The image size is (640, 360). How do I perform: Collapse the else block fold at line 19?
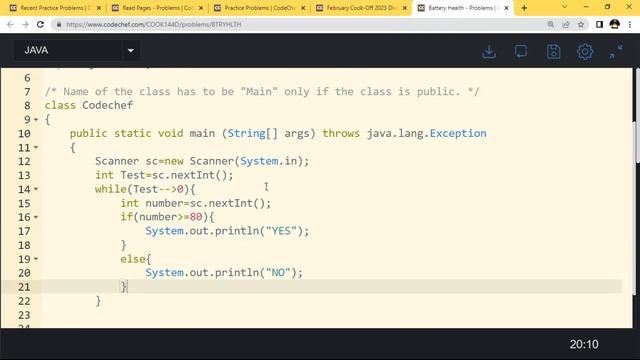tap(36, 259)
